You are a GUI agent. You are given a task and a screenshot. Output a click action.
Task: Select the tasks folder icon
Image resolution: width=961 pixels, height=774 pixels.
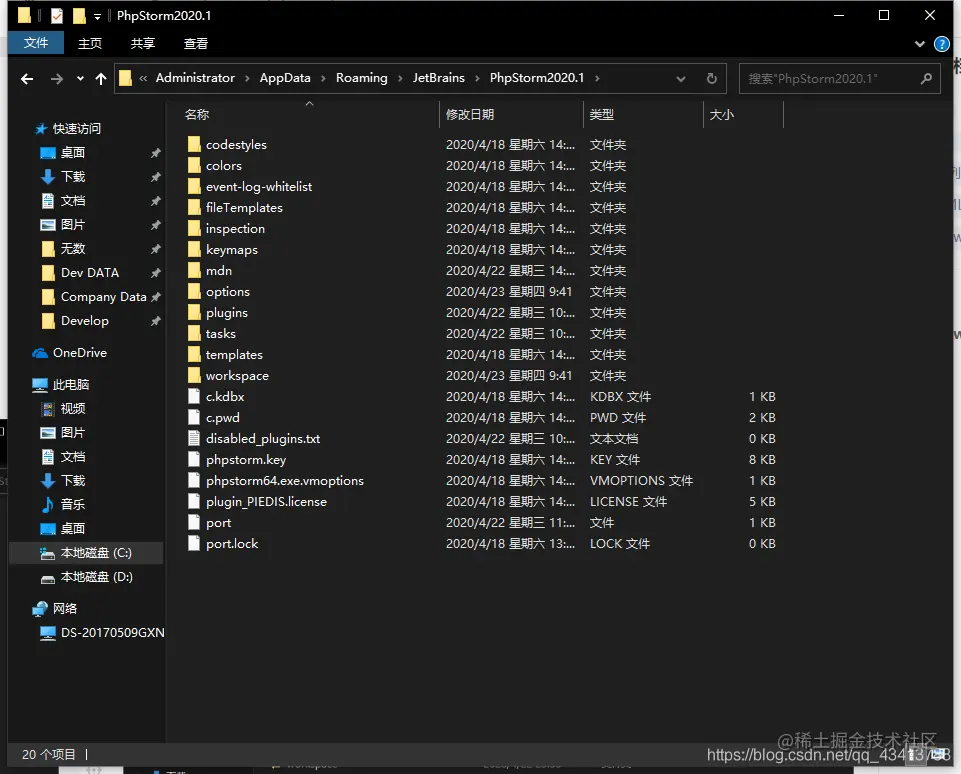(194, 333)
